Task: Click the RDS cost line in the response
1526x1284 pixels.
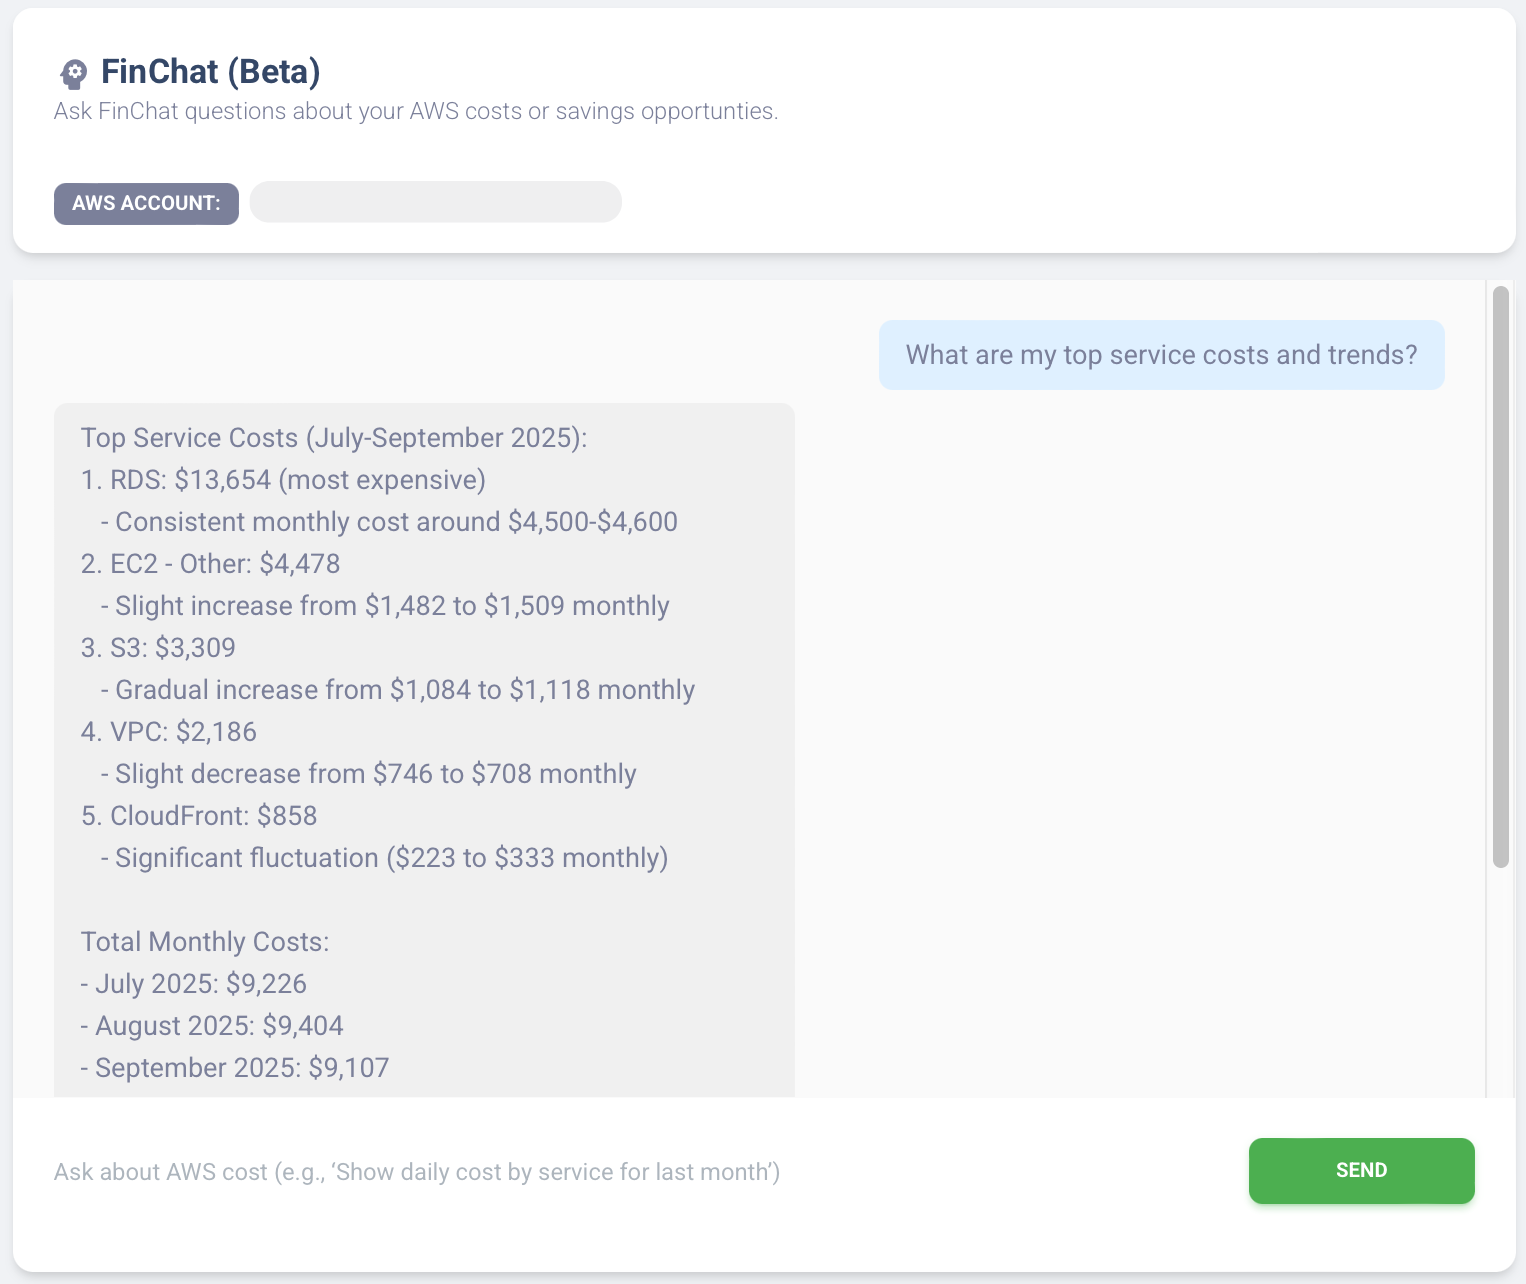Action: click(283, 480)
